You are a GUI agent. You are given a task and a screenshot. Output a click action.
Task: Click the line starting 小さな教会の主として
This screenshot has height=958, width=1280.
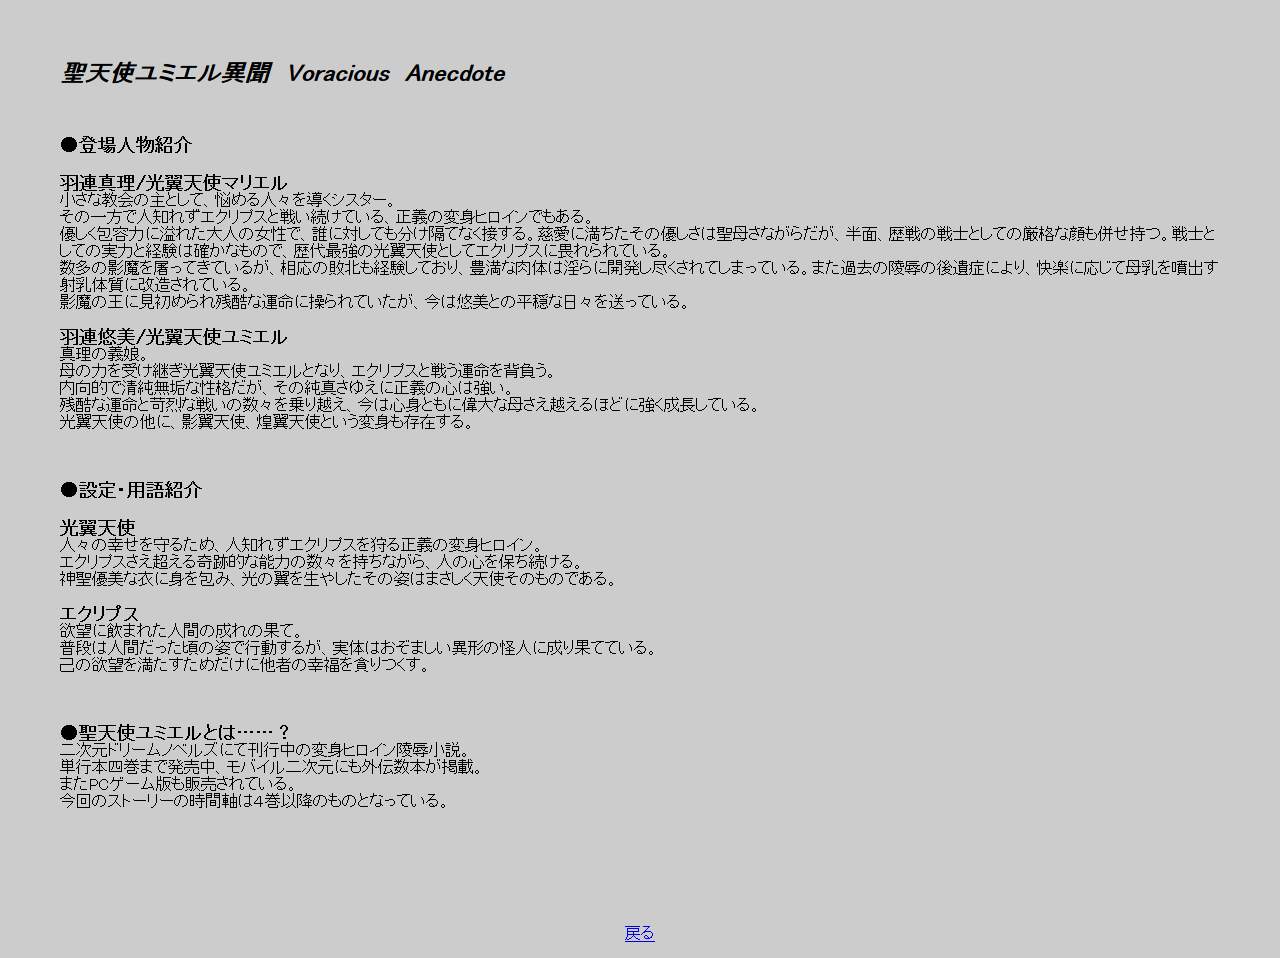point(228,200)
